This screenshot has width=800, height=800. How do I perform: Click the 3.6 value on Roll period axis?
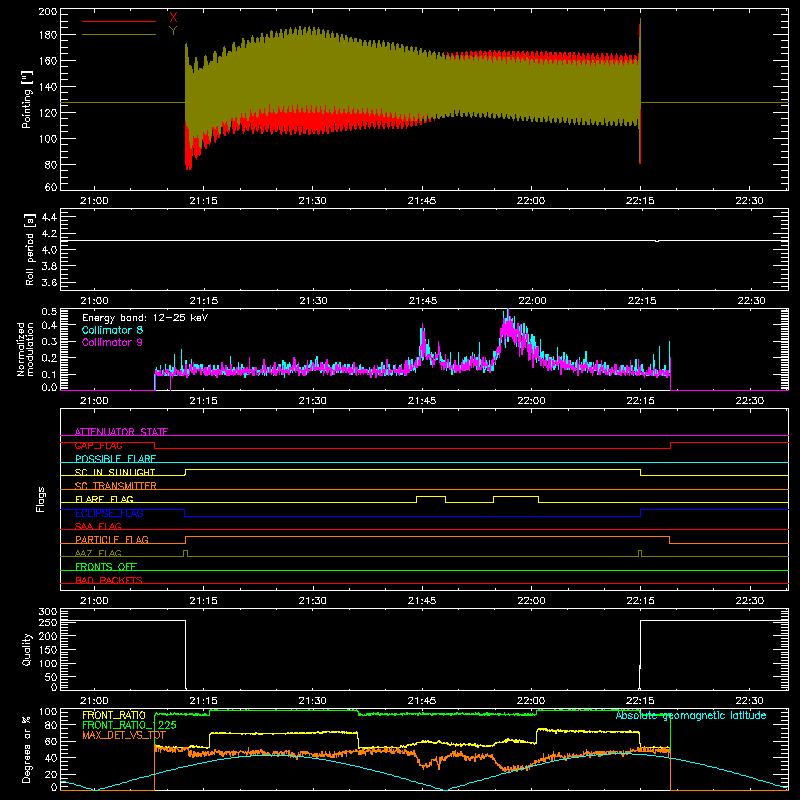[x=49, y=282]
